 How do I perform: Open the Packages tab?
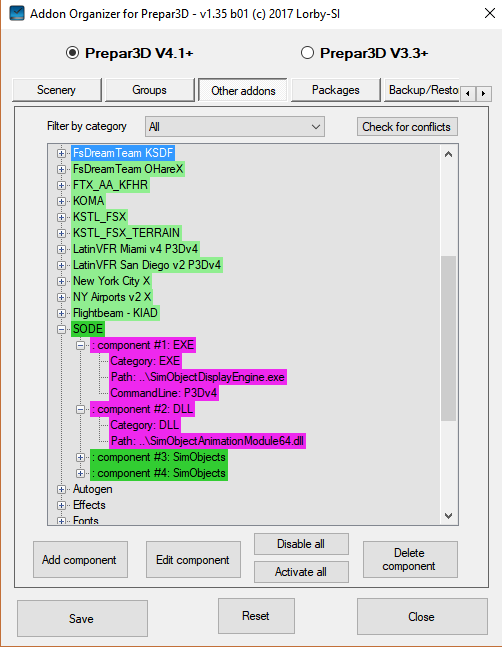[335, 90]
